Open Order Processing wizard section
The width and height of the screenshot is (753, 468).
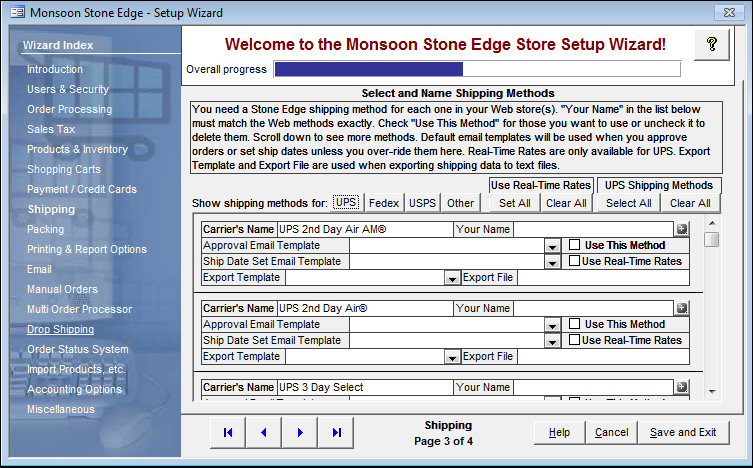[70, 109]
